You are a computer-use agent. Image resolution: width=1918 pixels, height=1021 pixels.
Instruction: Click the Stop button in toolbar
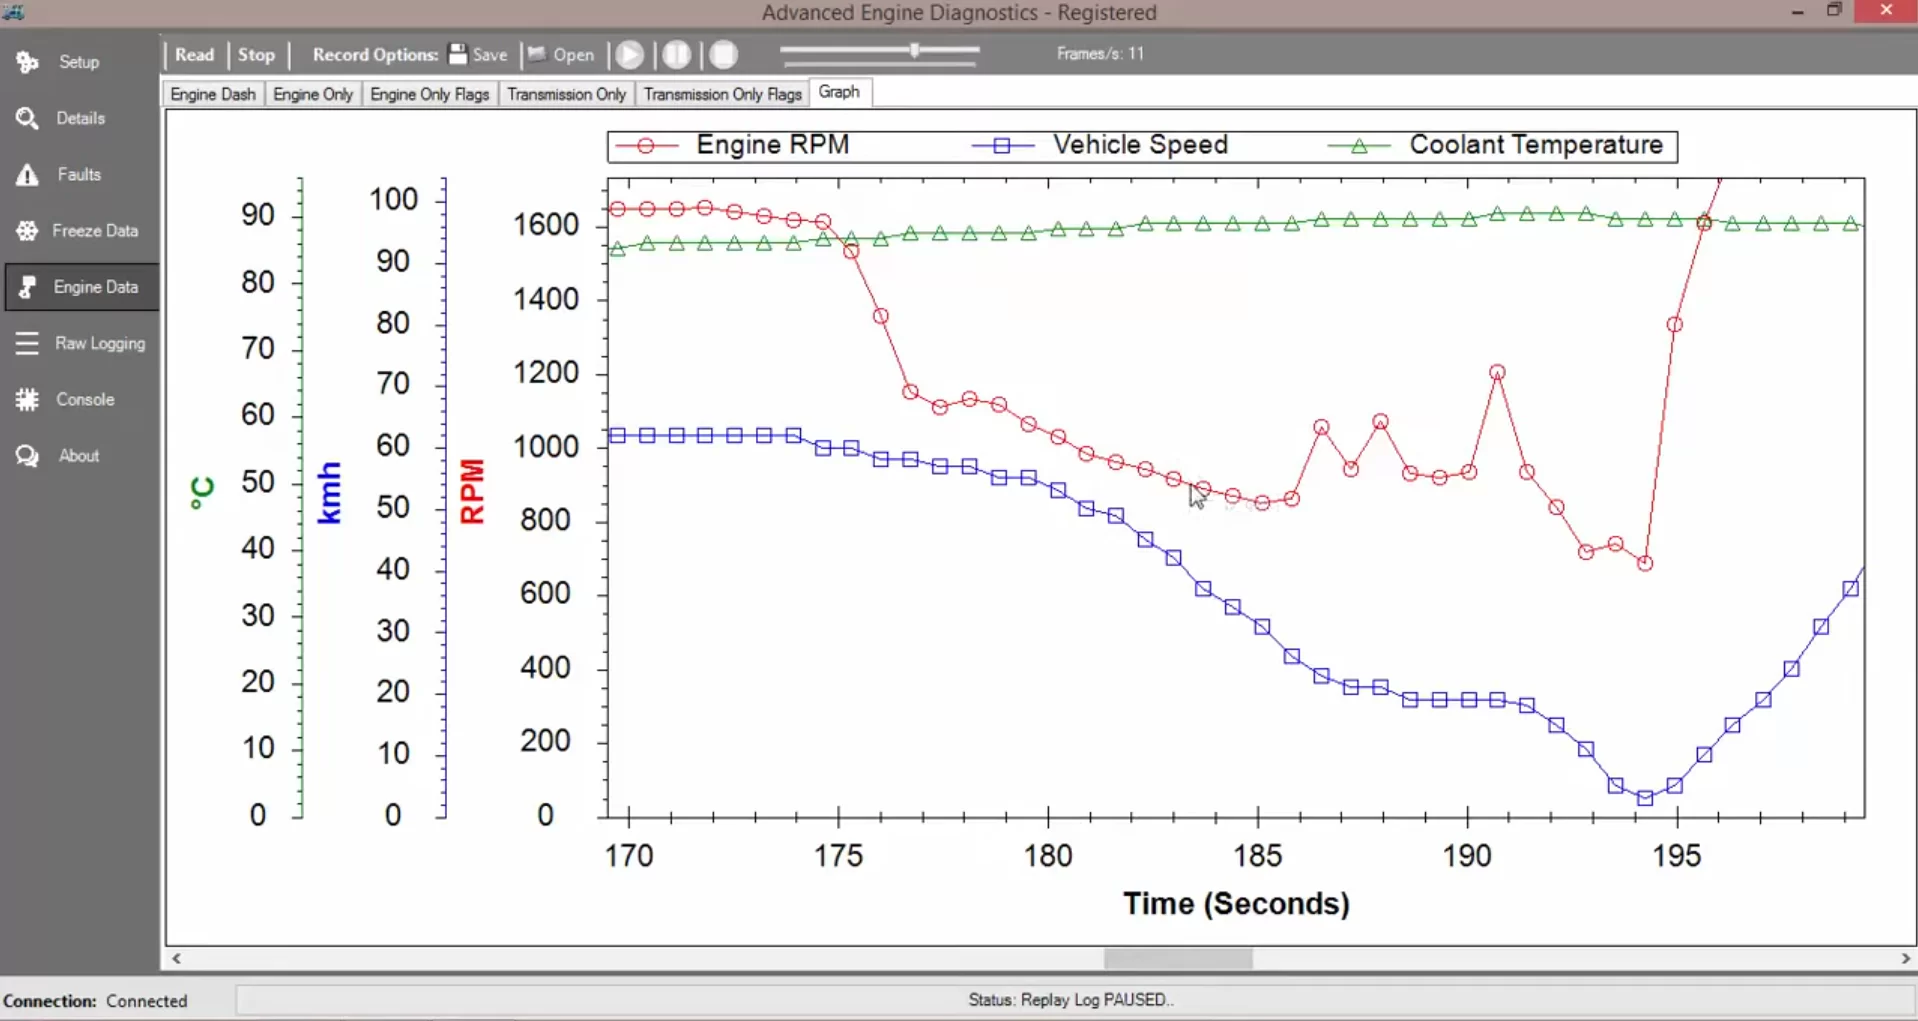pos(256,54)
